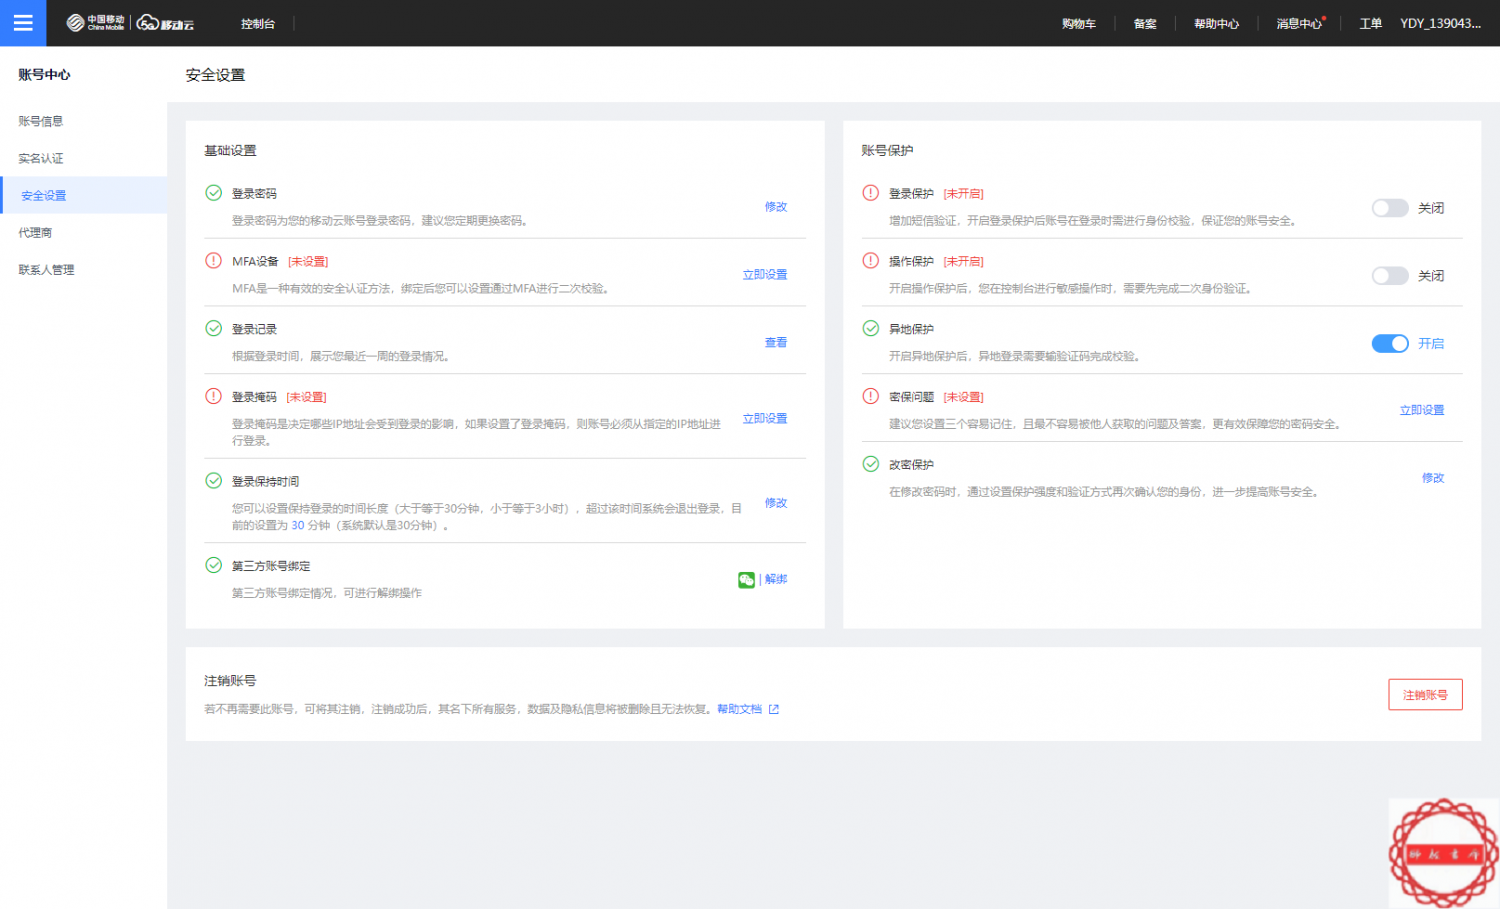Click green check icon beside 登录保持时间

click(213, 481)
